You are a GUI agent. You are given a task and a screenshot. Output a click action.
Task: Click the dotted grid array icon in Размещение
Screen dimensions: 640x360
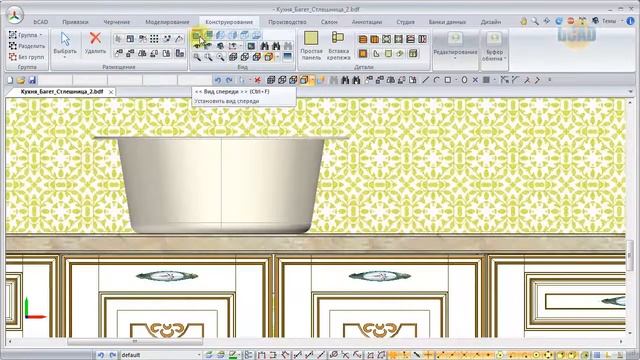(x=154, y=39)
